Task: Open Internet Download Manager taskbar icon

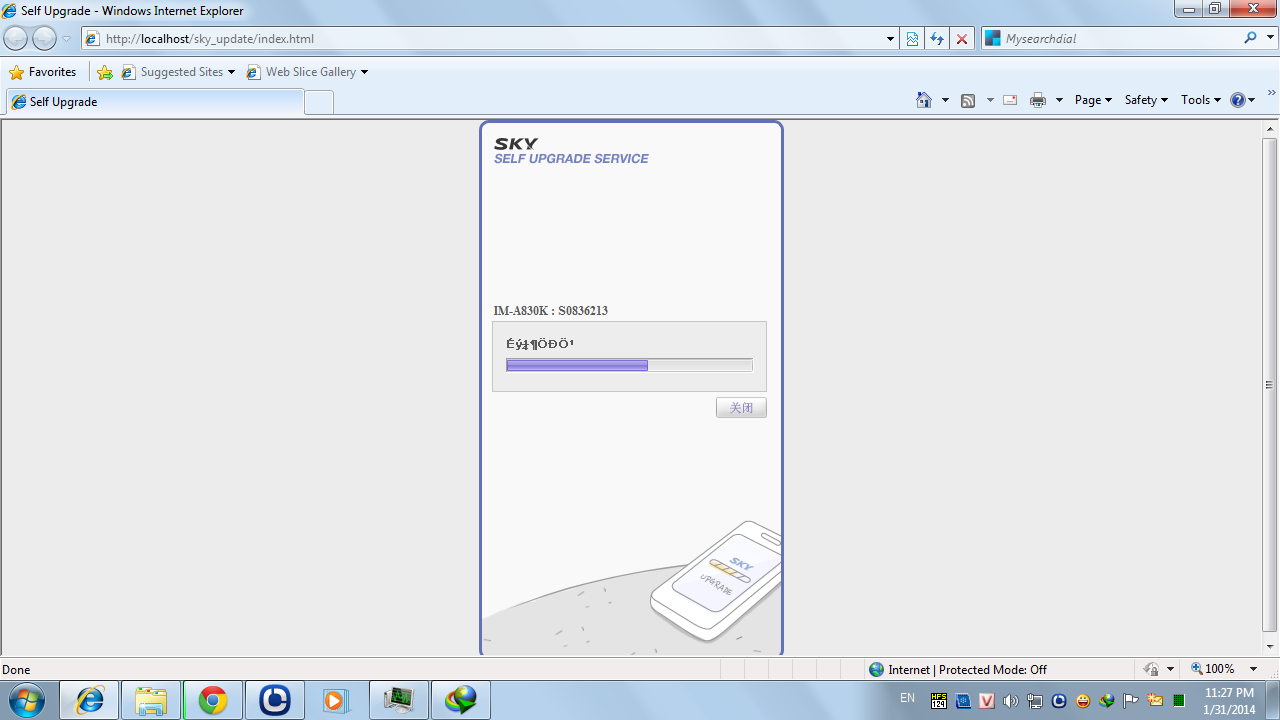Action: tap(461, 700)
